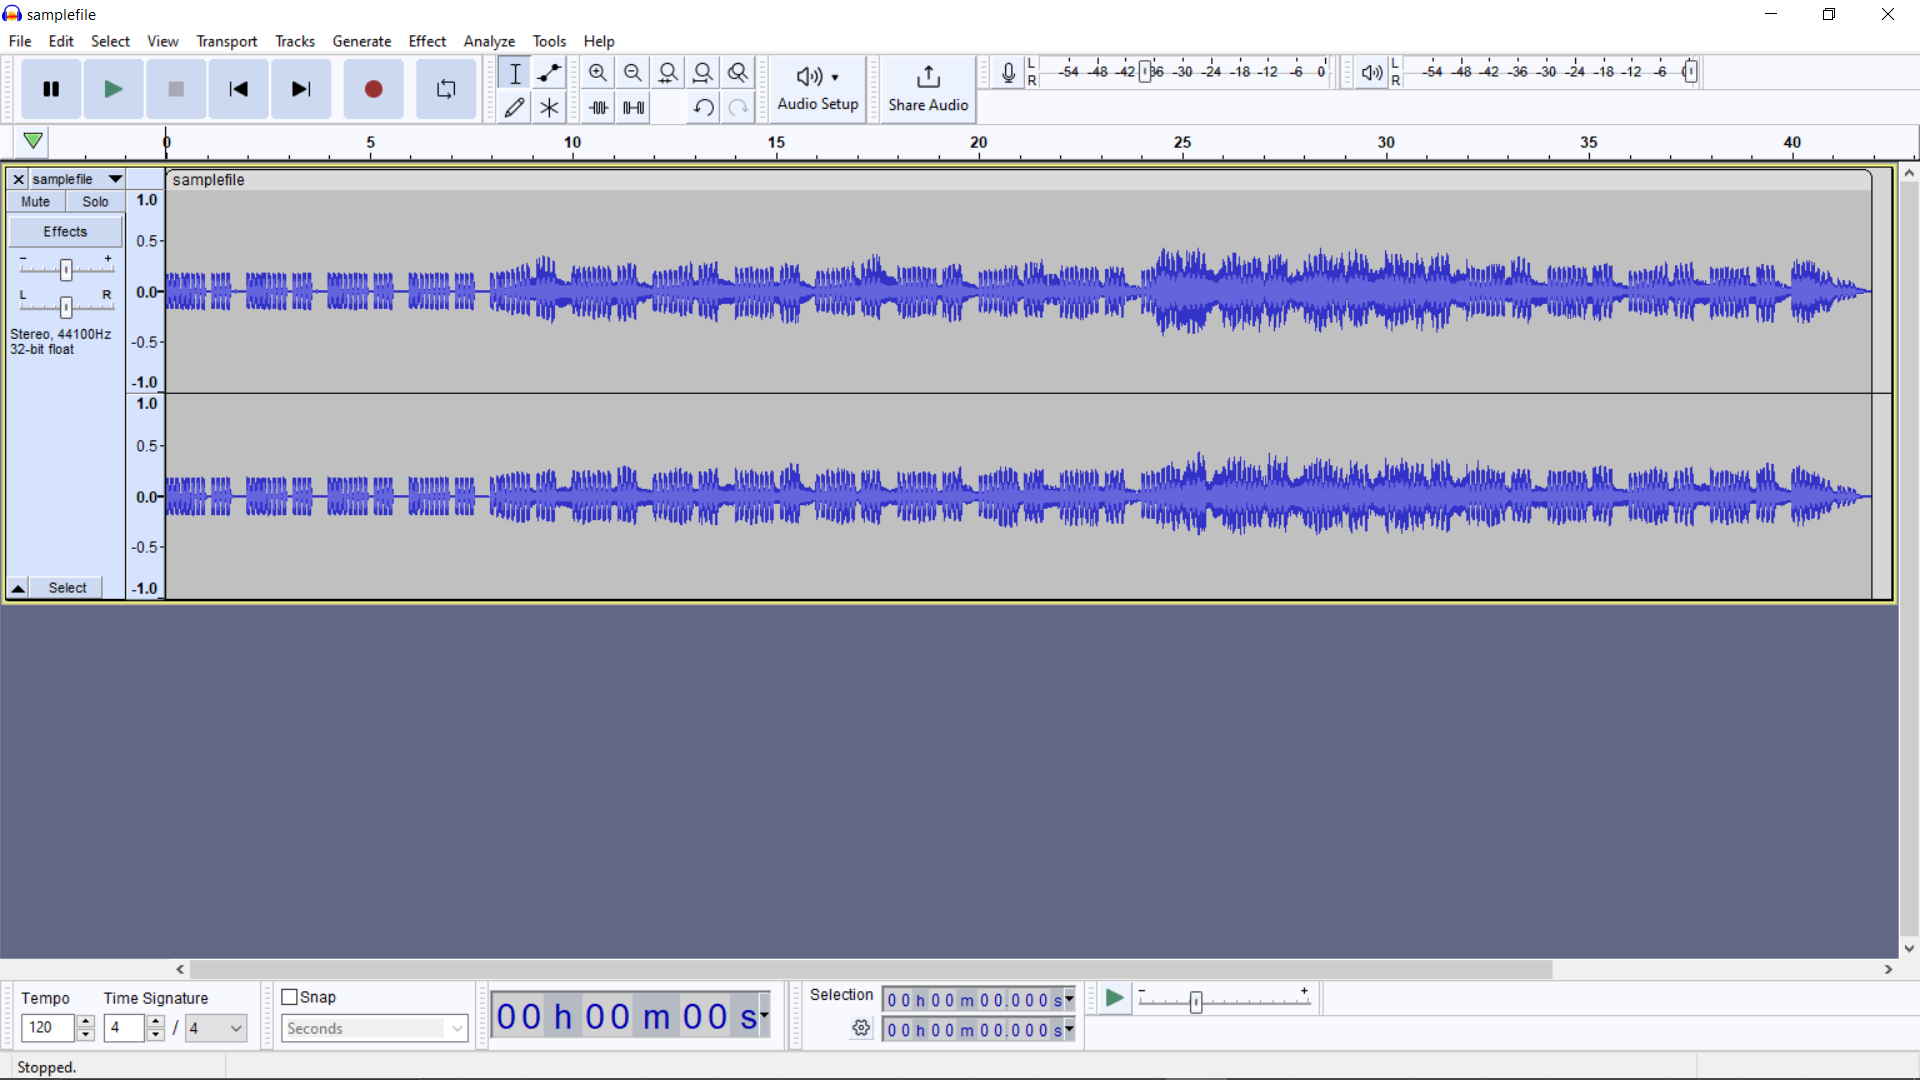Mute the samplefile track
This screenshot has height=1080, width=1920.
point(35,201)
